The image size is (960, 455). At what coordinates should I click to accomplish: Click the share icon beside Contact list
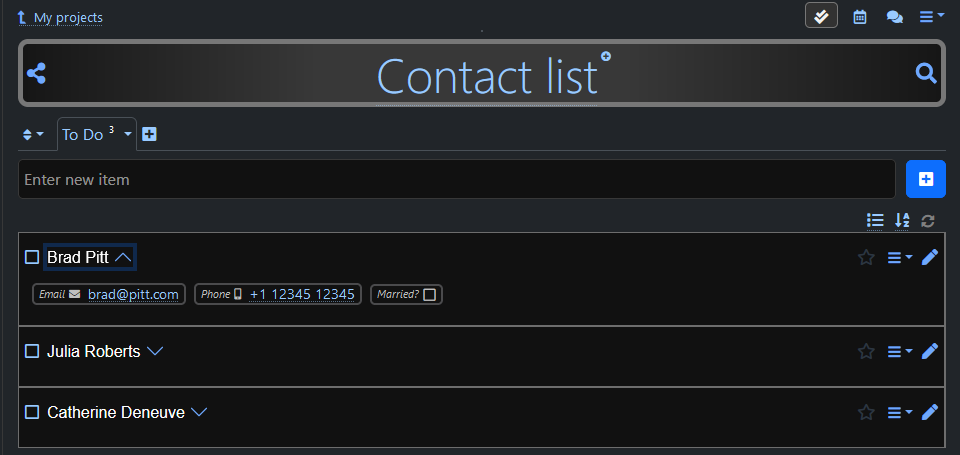(36, 73)
